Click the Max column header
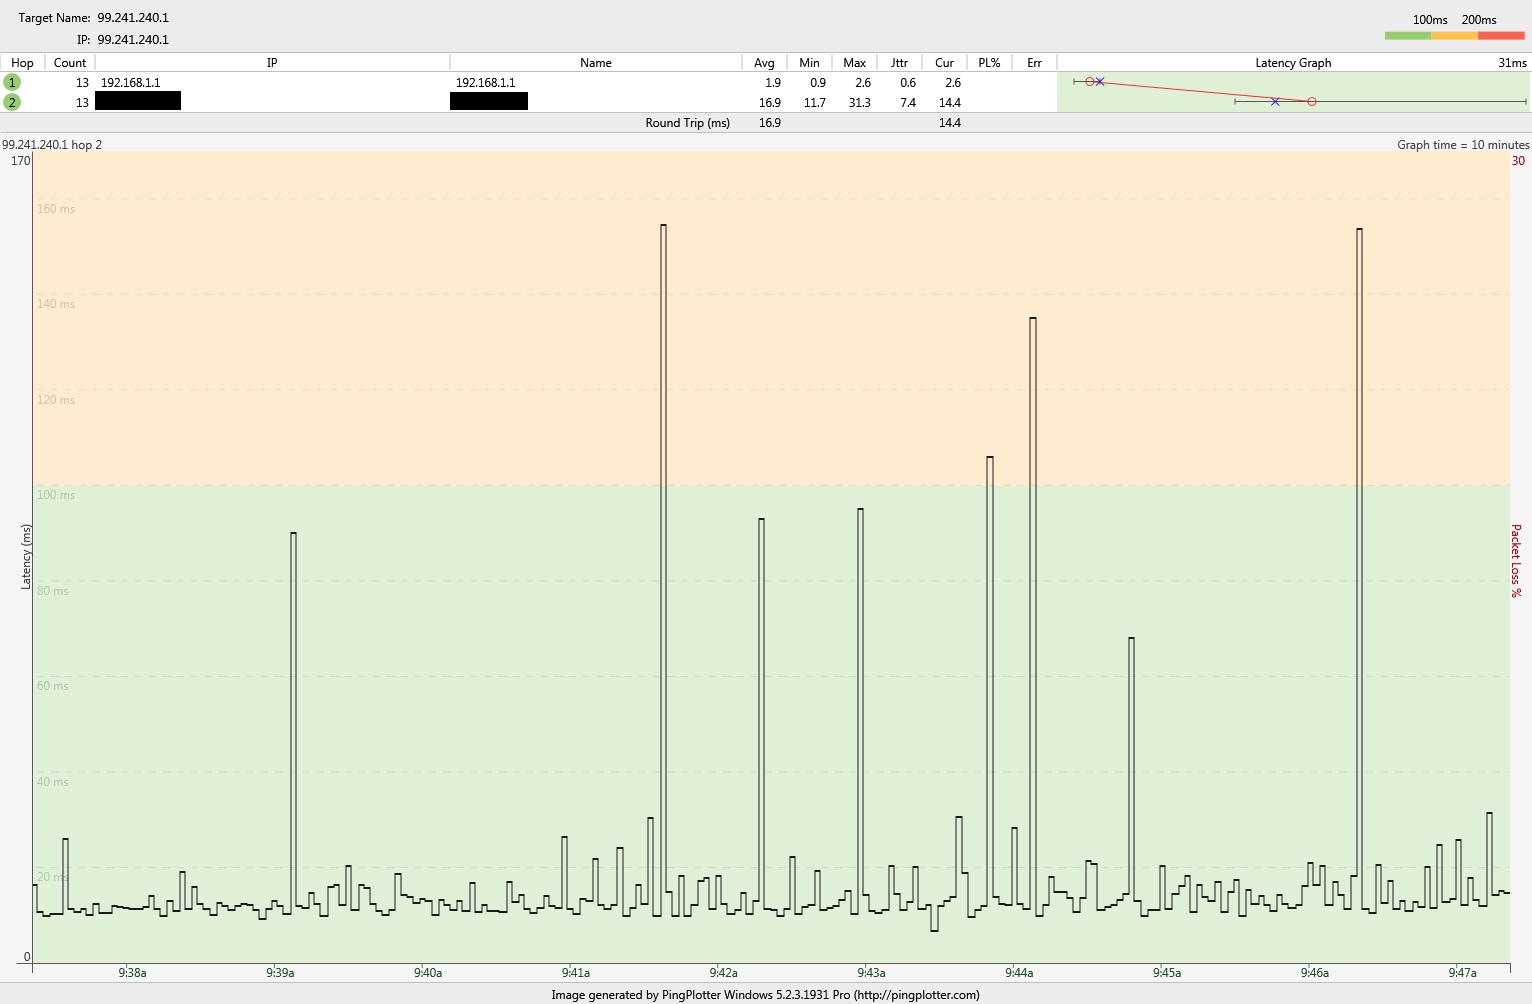The image size is (1532, 1004). pos(854,62)
